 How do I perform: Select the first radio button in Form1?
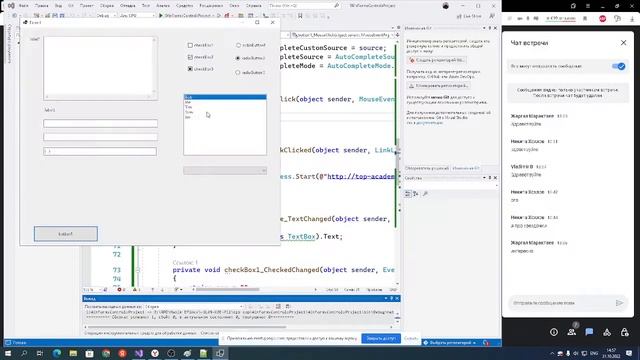(238, 45)
